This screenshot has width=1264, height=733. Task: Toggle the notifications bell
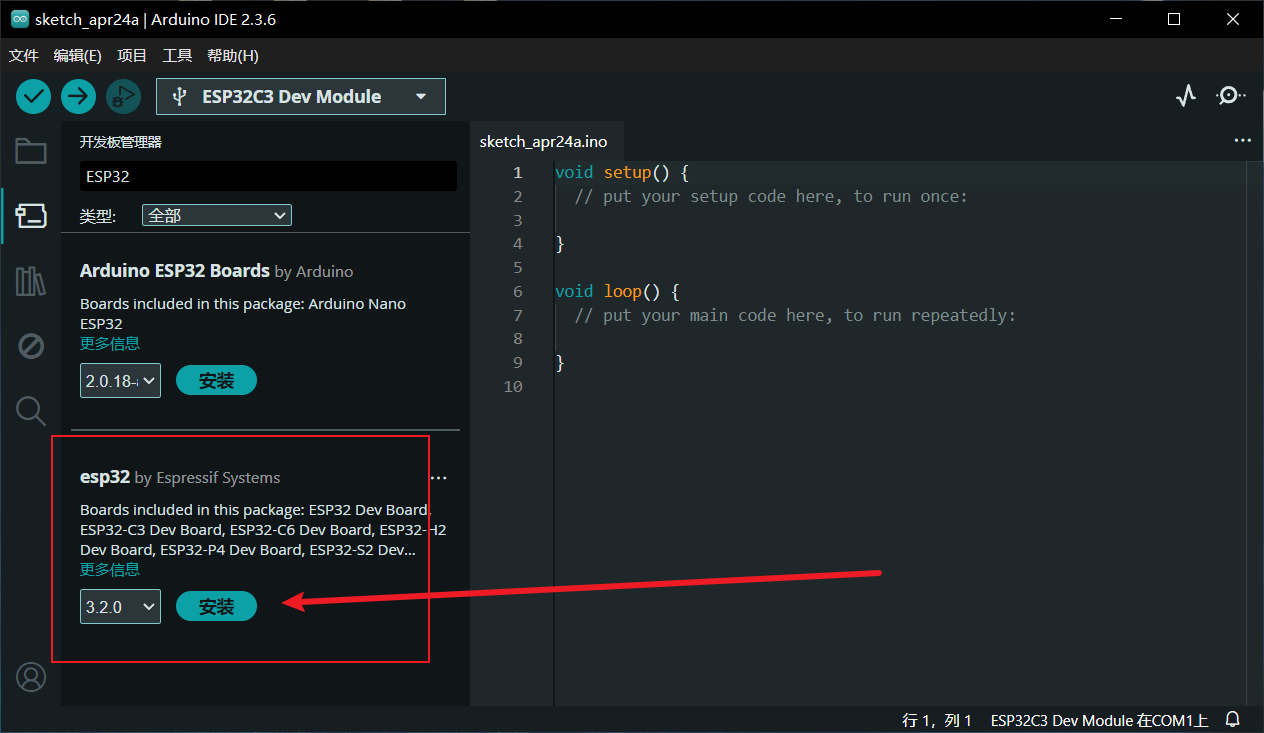click(1232, 719)
